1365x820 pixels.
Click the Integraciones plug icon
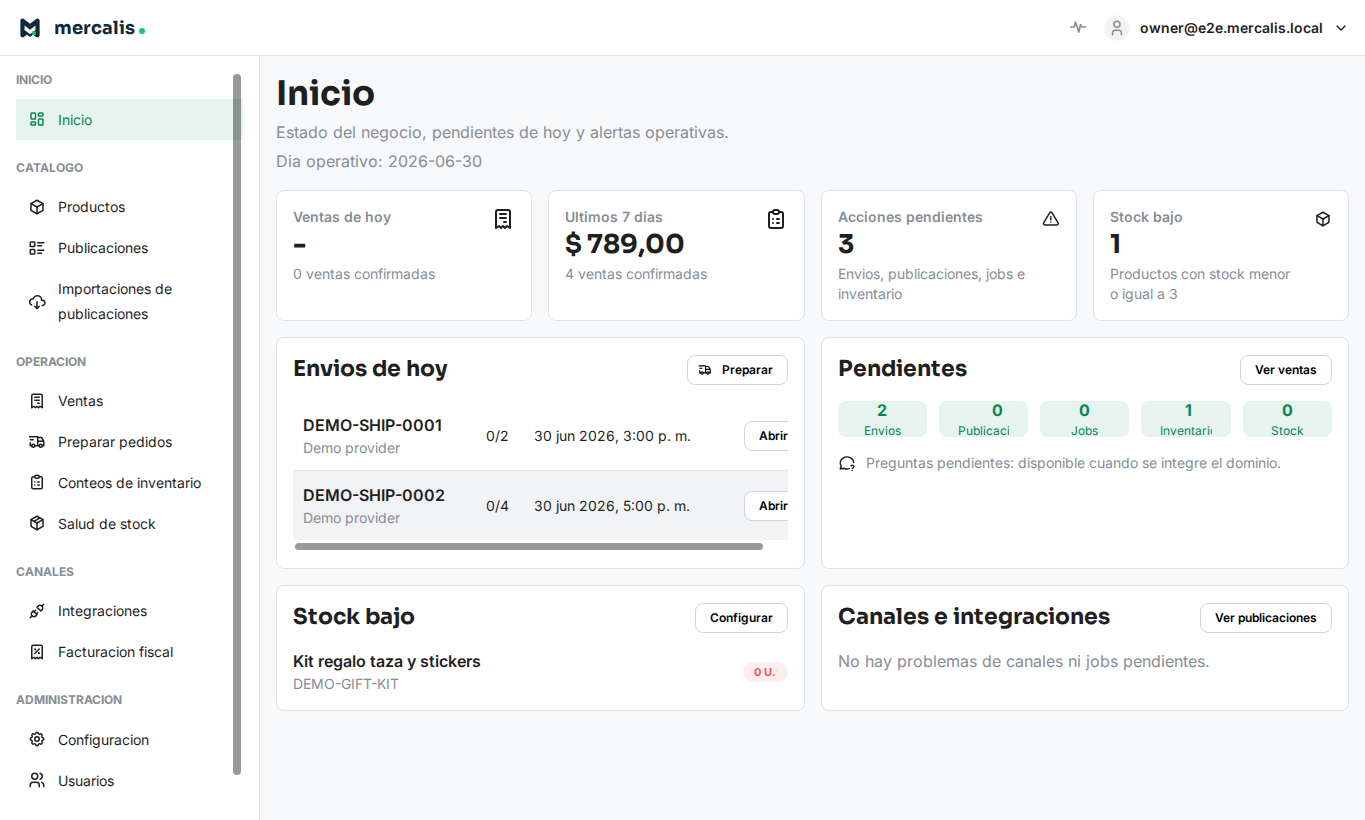click(37, 611)
